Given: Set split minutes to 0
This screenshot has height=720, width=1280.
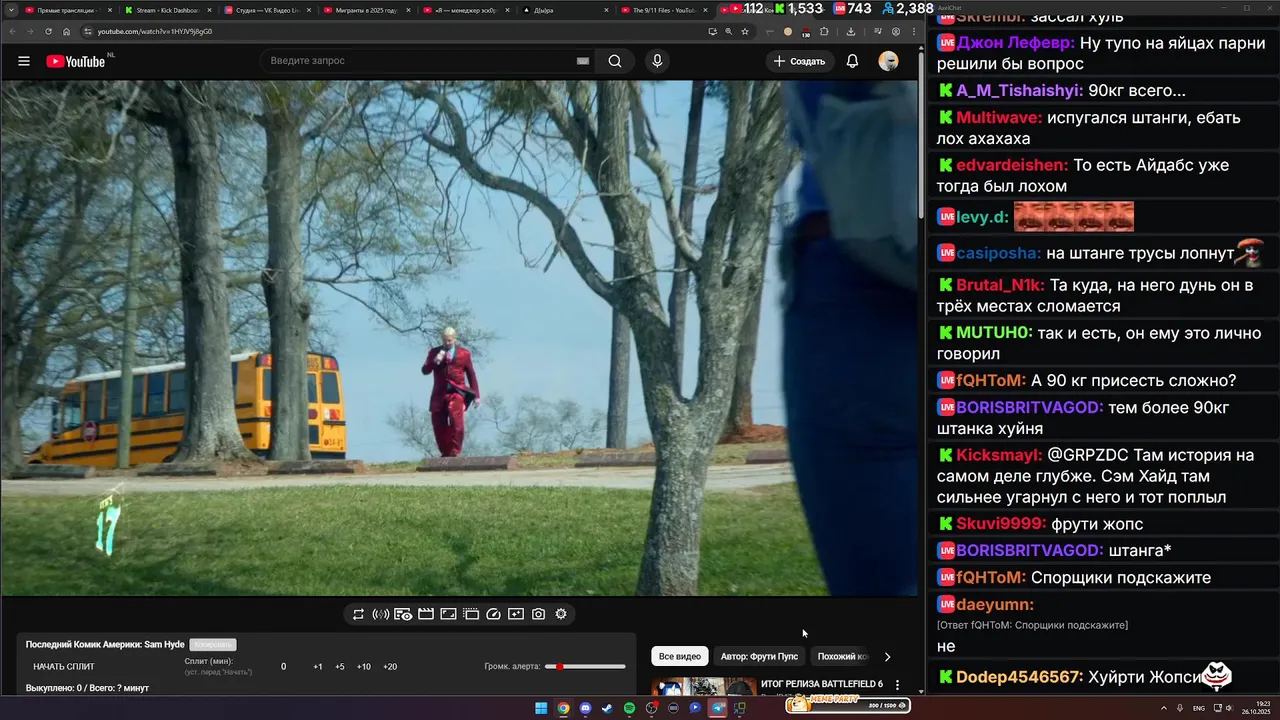Looking at the screenshot, I should coord(283,667).
